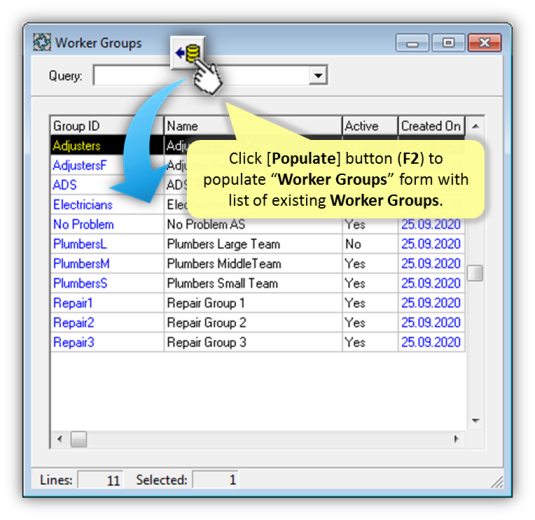535x520 pixels.
Task: Minimize the Worker Groups window
Action: coord(412,43)
